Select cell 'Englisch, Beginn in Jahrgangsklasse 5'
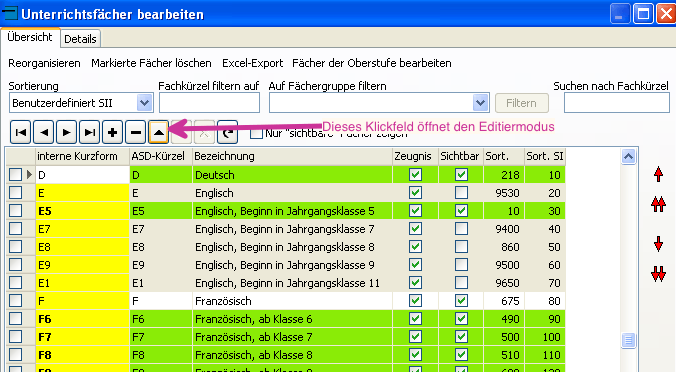The width and height of the screenshot is (676, 372). [292, 211]
